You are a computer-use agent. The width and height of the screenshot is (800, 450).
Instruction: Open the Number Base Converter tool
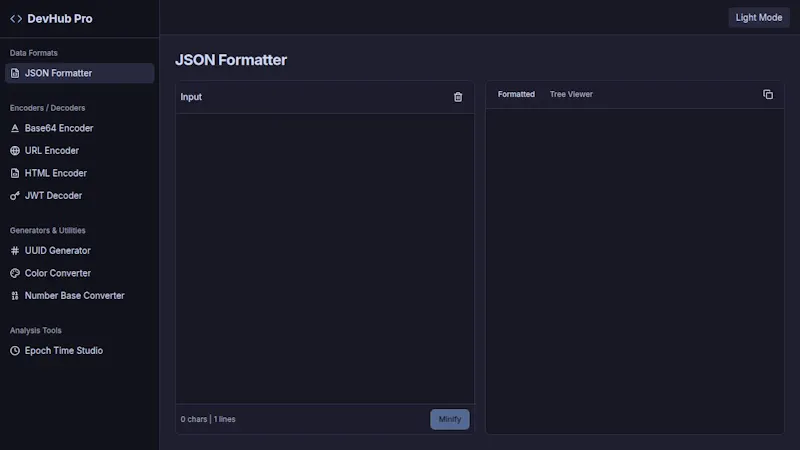pos(80,296)
